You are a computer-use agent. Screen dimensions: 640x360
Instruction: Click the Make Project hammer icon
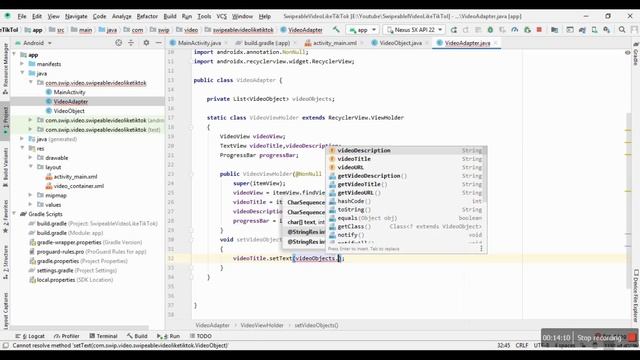(336, 30)
